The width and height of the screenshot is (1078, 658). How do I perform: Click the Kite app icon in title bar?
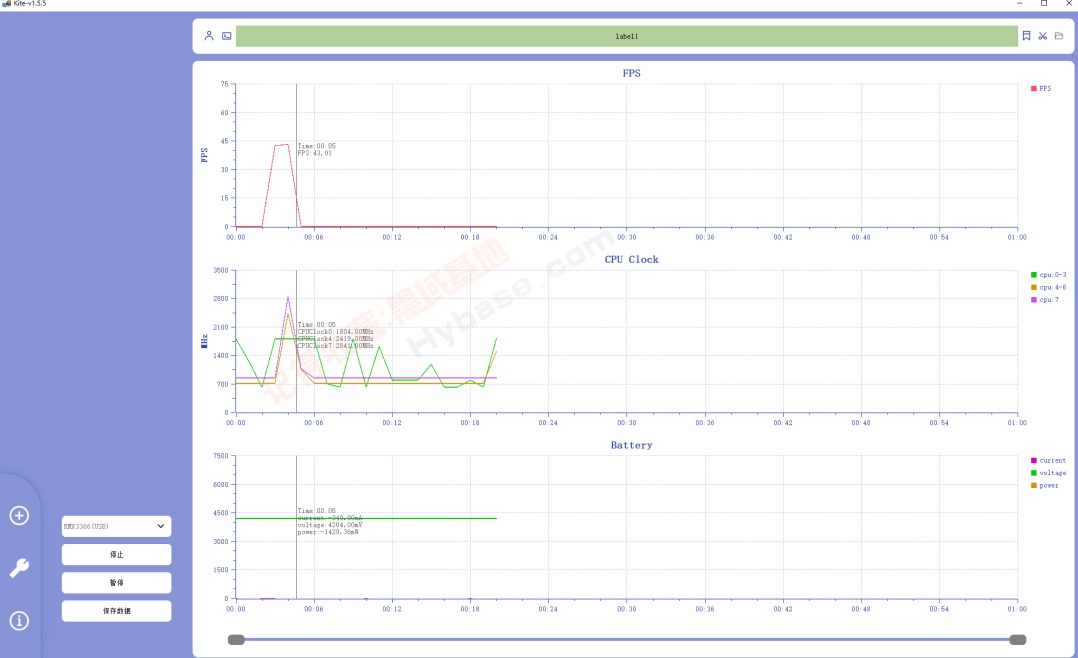tap(6, 3)
